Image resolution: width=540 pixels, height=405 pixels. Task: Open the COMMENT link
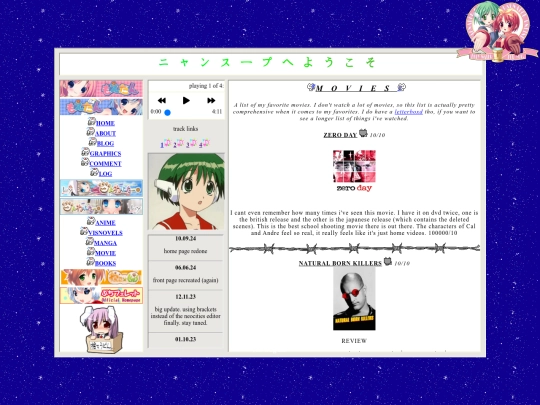[x=105, y=164]
